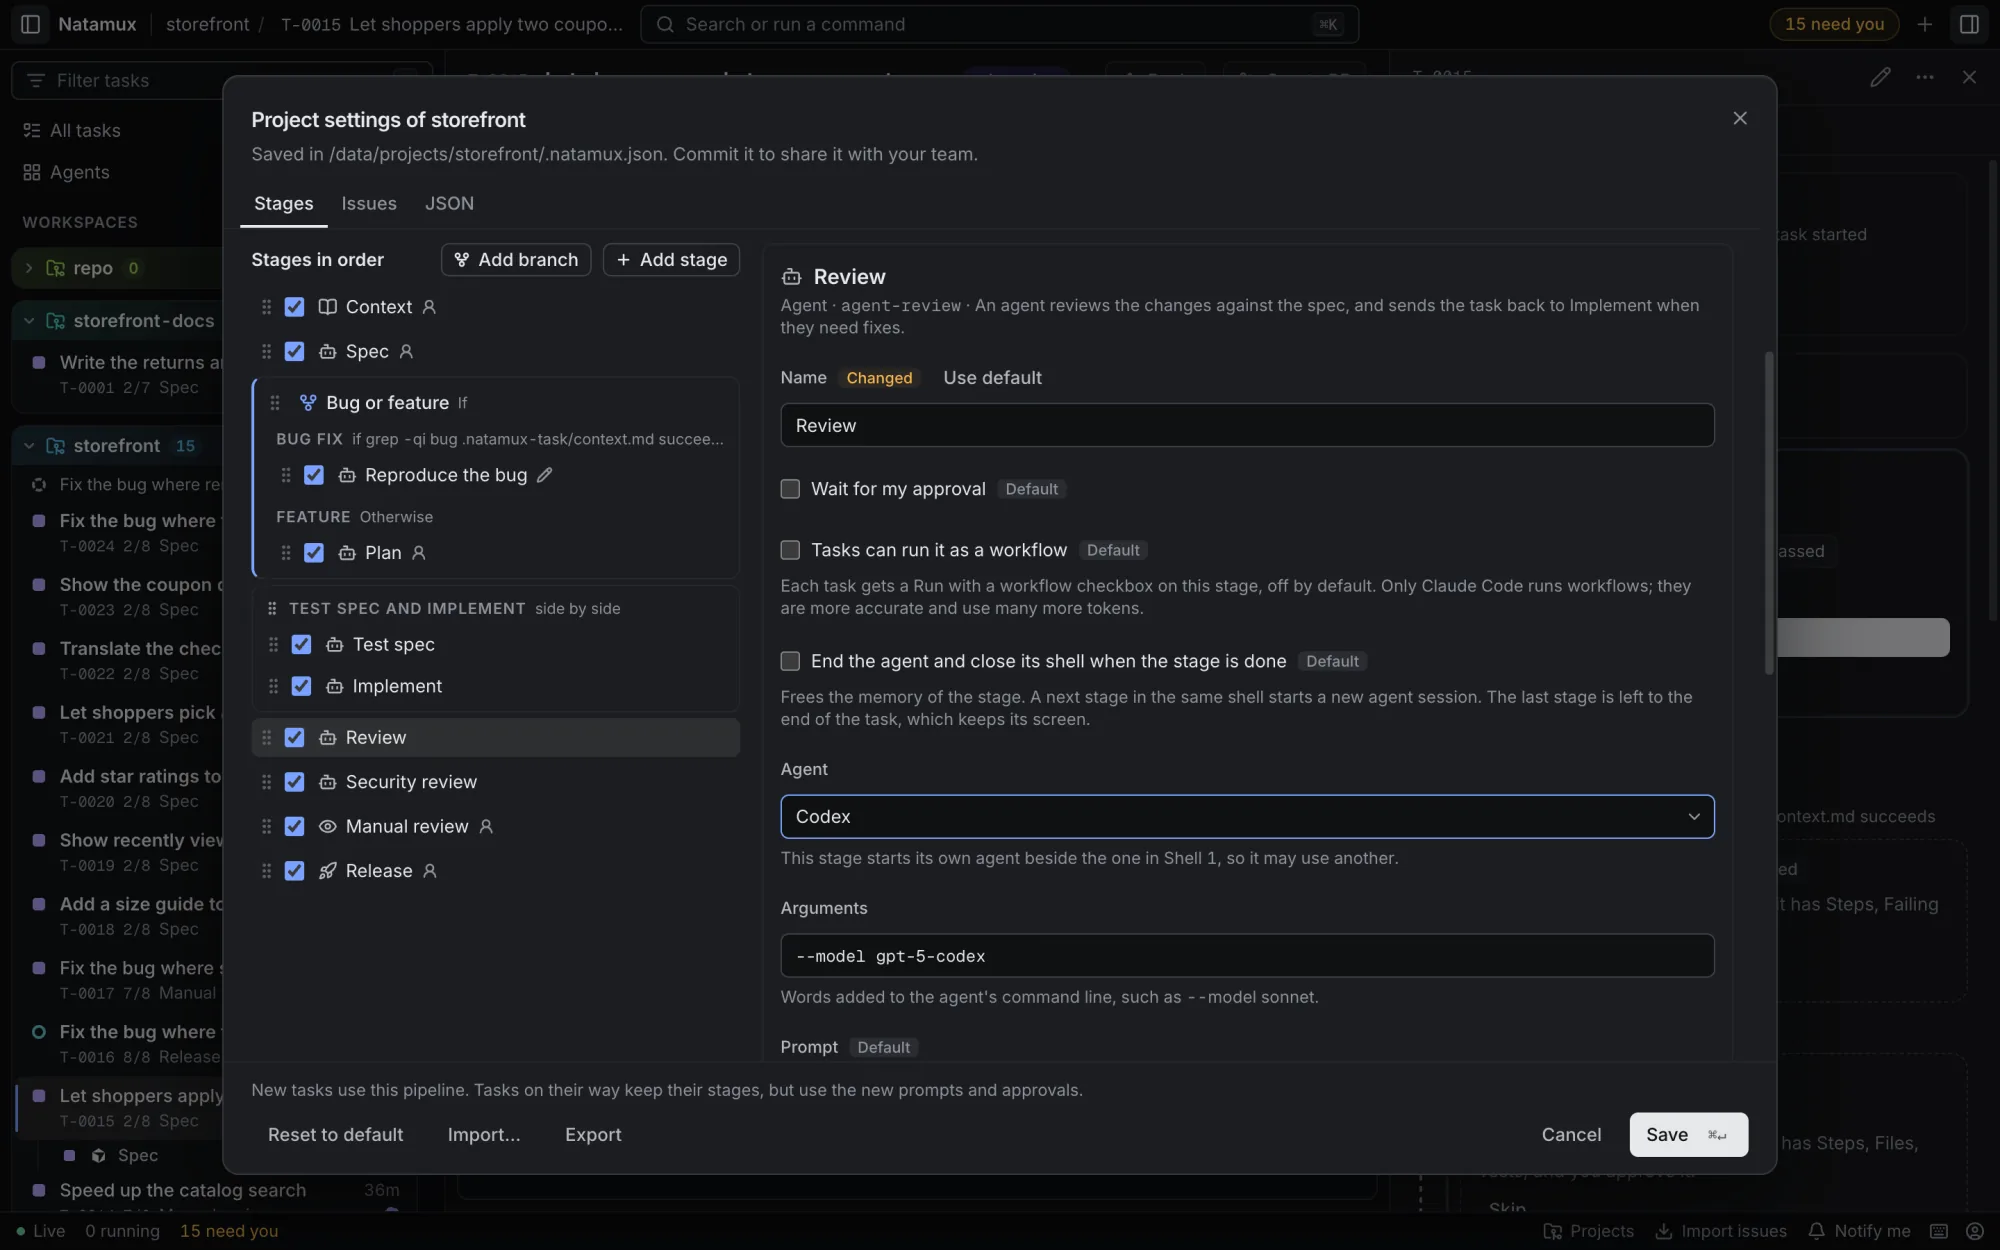Uncheck the Release stage checkbox
This screenshot has width=2000, height=1250.
[294, 871]
